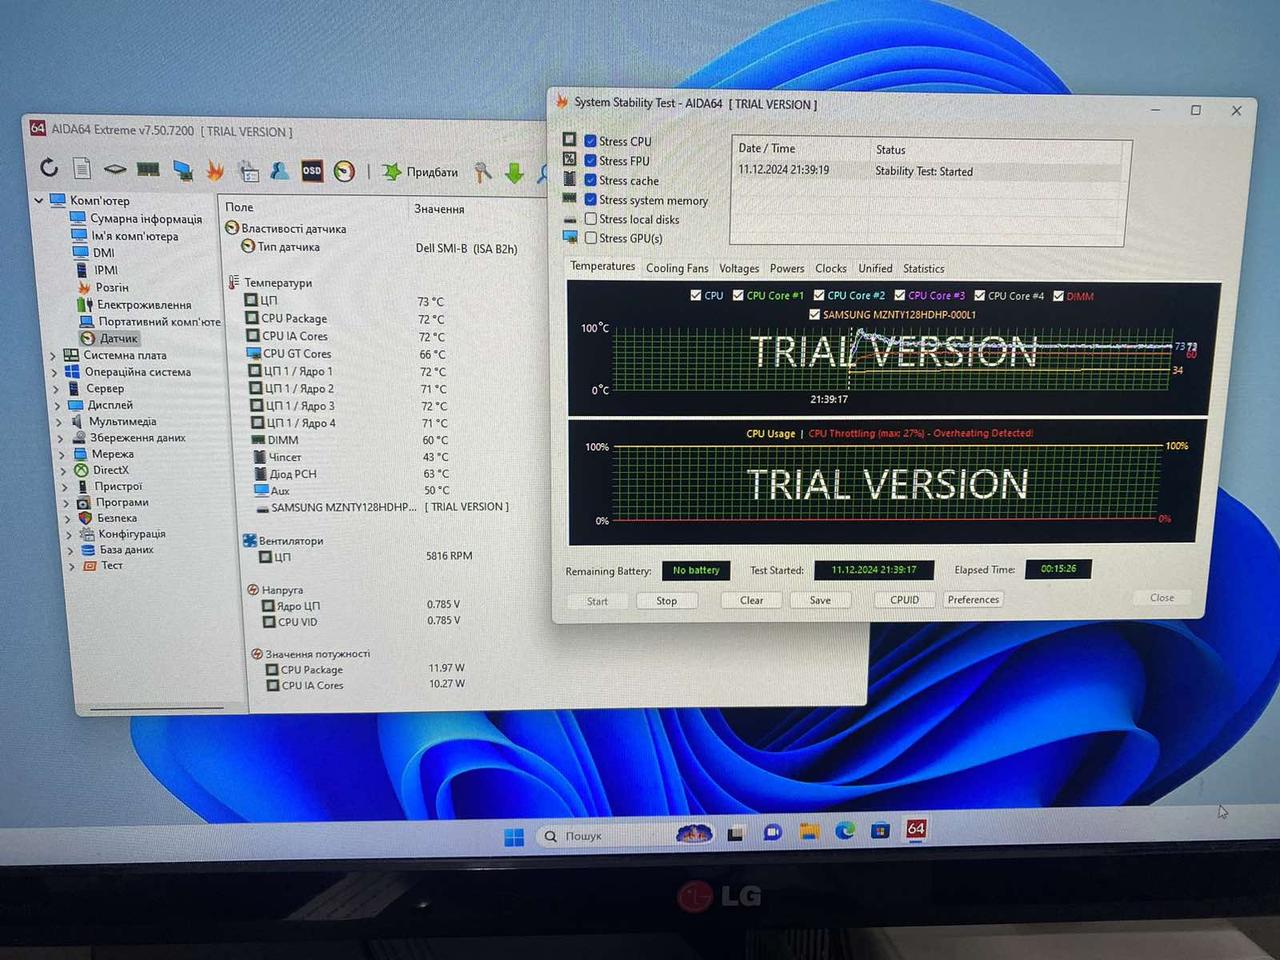This screenshot has width=1280, height=960.
Task: Switch to the Voltages tab
Action: tap(739, 268)
